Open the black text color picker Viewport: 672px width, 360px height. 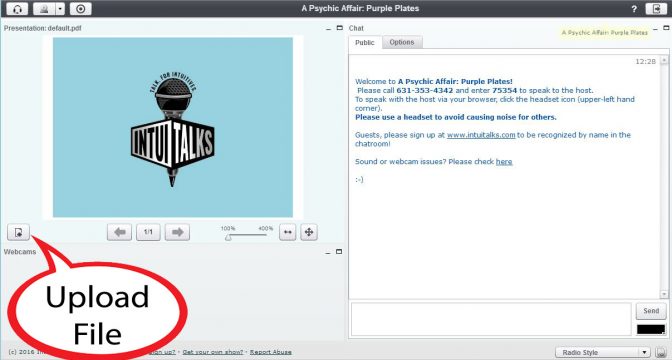[651, 330]
